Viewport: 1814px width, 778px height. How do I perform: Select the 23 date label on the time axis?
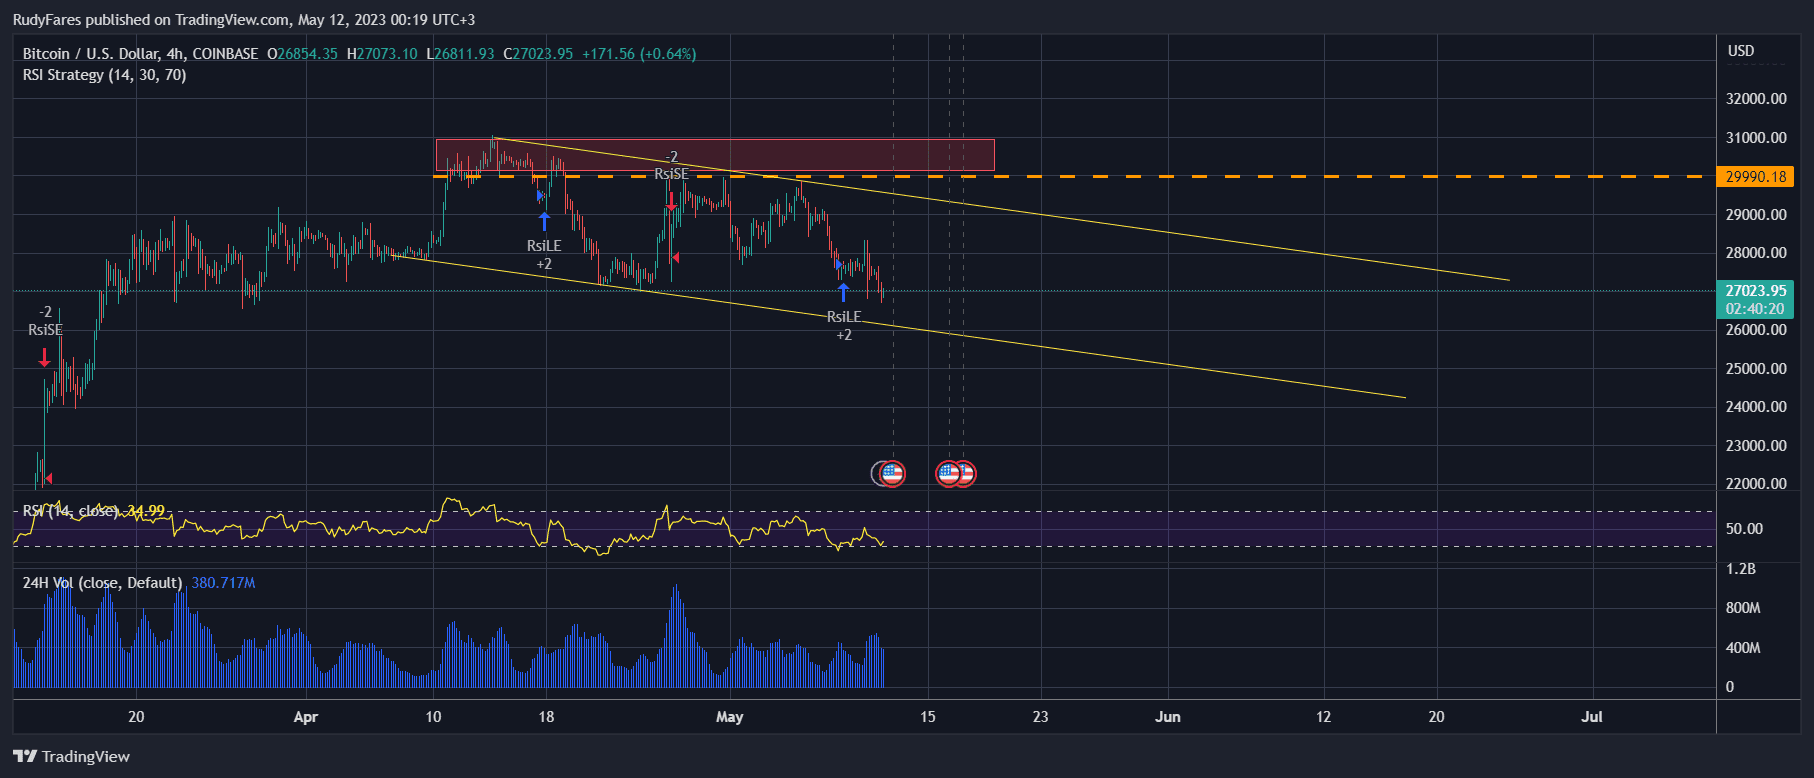[1041, 717]
